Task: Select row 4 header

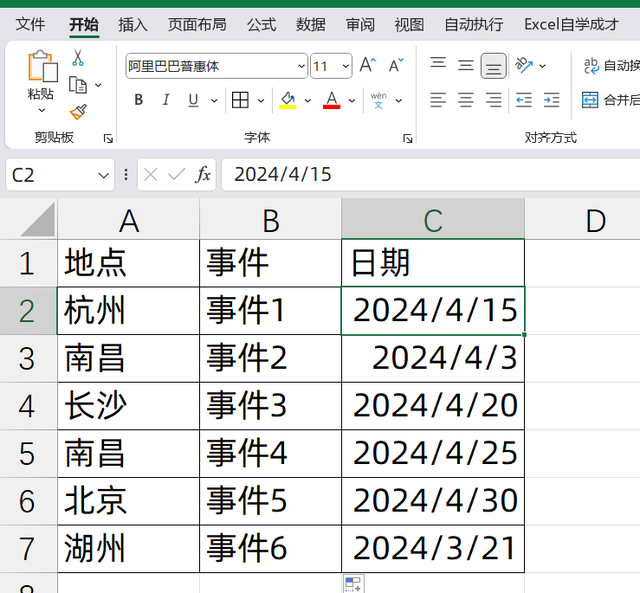Action: point(27,406)
